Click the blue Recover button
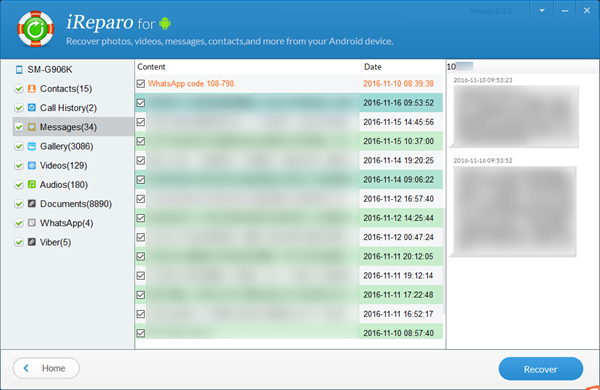600x390 pixels. tap(541, 369)
